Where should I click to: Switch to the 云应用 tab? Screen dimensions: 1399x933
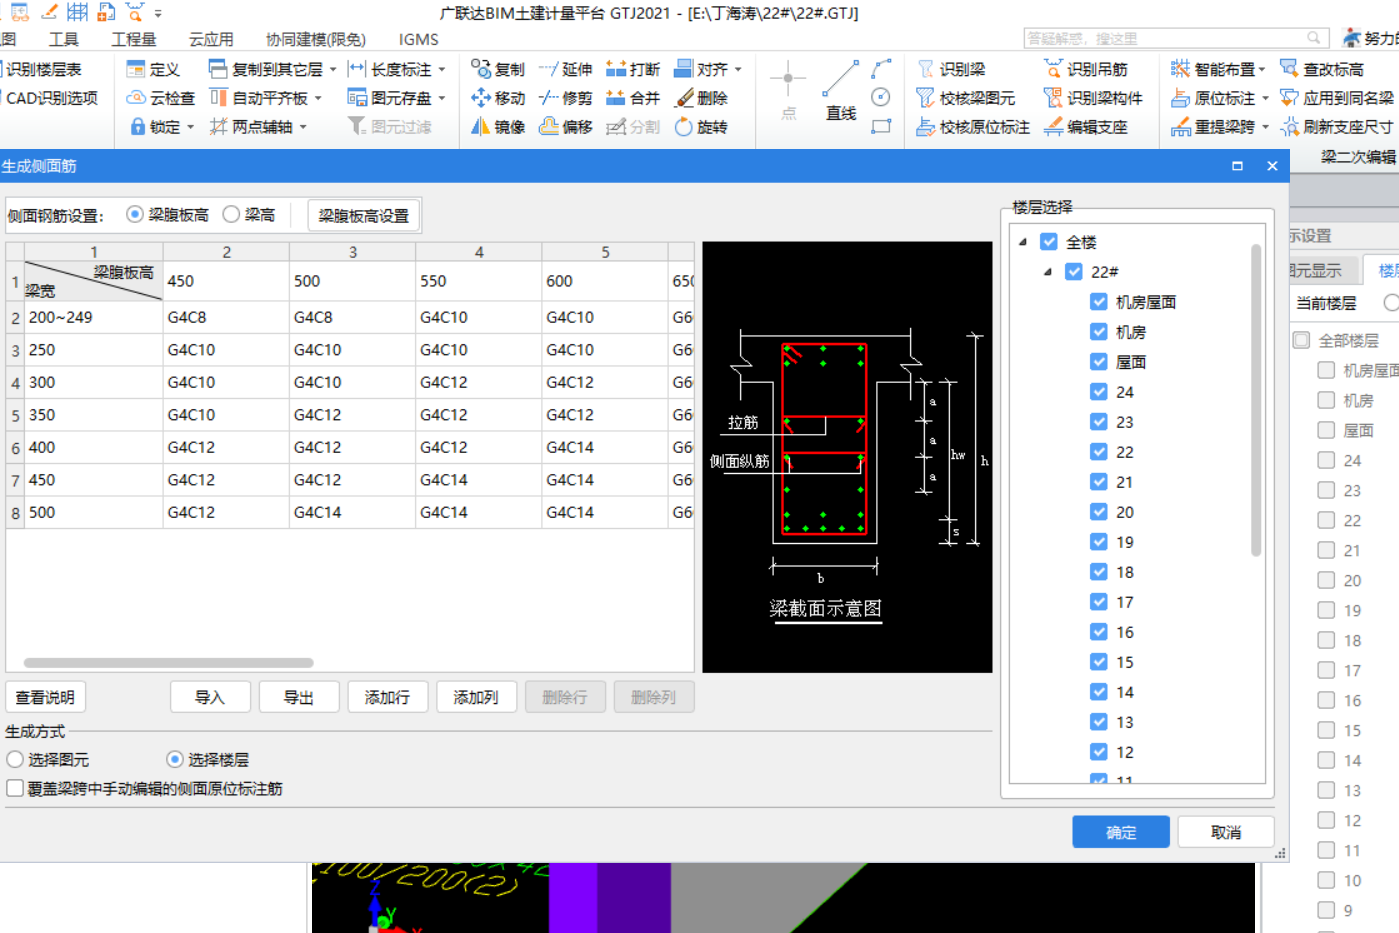coord(211,39)
